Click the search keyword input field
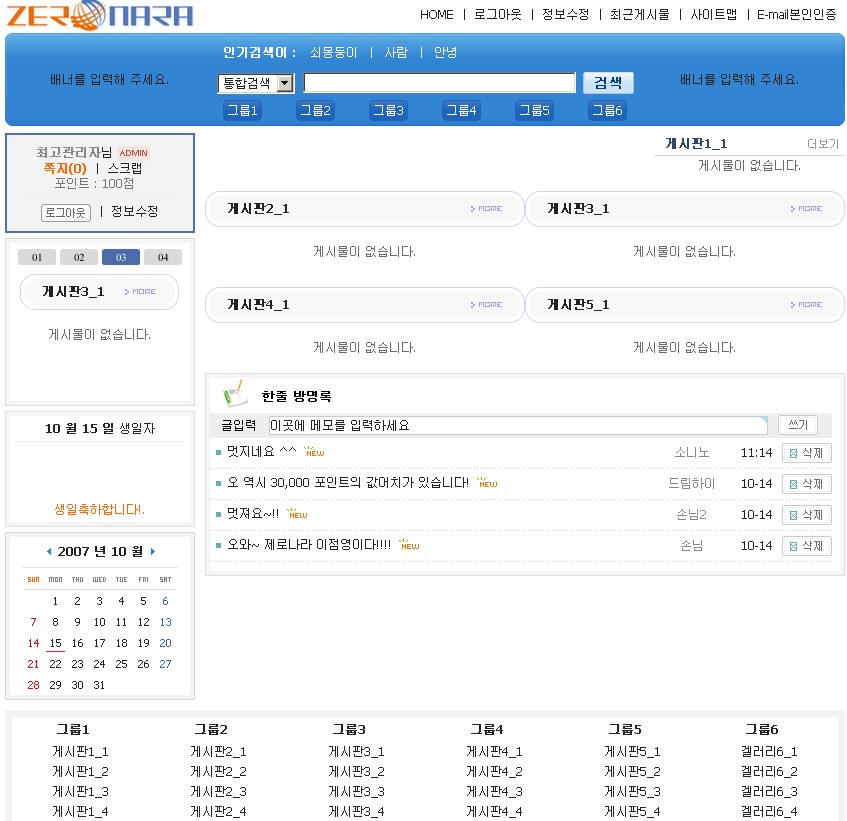Image resolution: width=847 pixels, height=821 pixels. [440, 83]
